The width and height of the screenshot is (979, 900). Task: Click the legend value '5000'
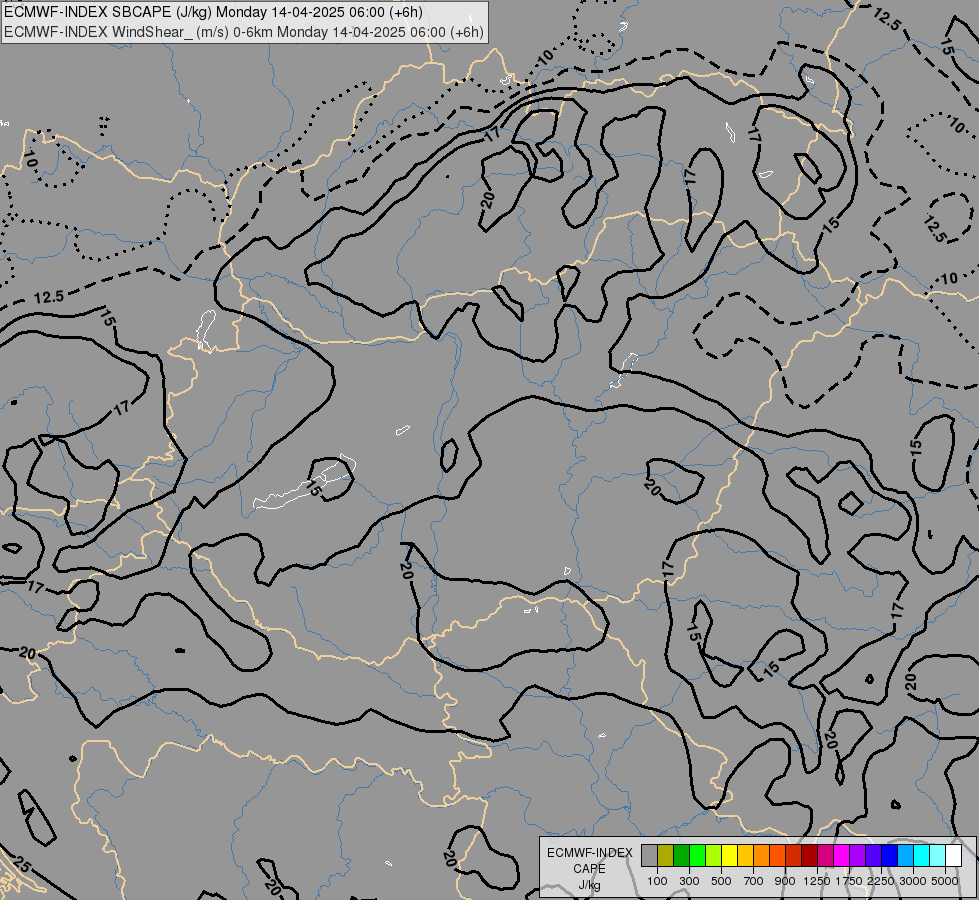(x=945, y=881)
